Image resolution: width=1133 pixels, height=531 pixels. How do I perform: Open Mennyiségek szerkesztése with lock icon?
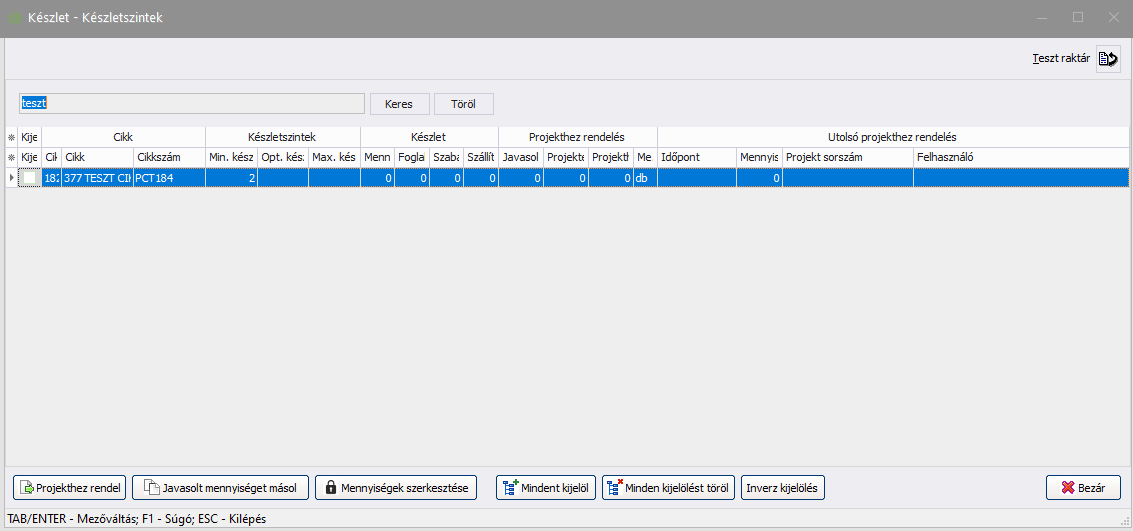[x=396, y=488]
